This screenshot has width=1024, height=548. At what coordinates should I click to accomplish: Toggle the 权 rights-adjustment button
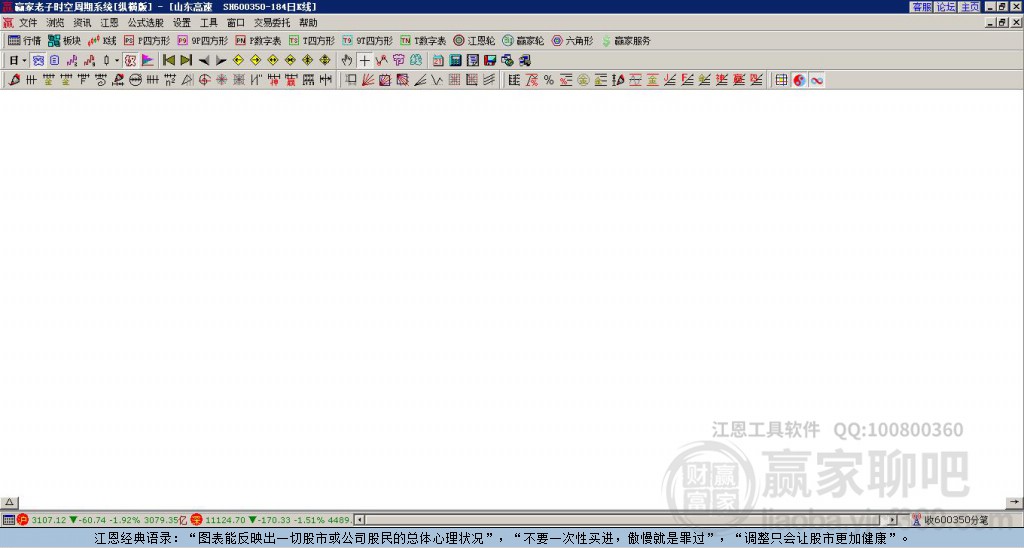130,60
